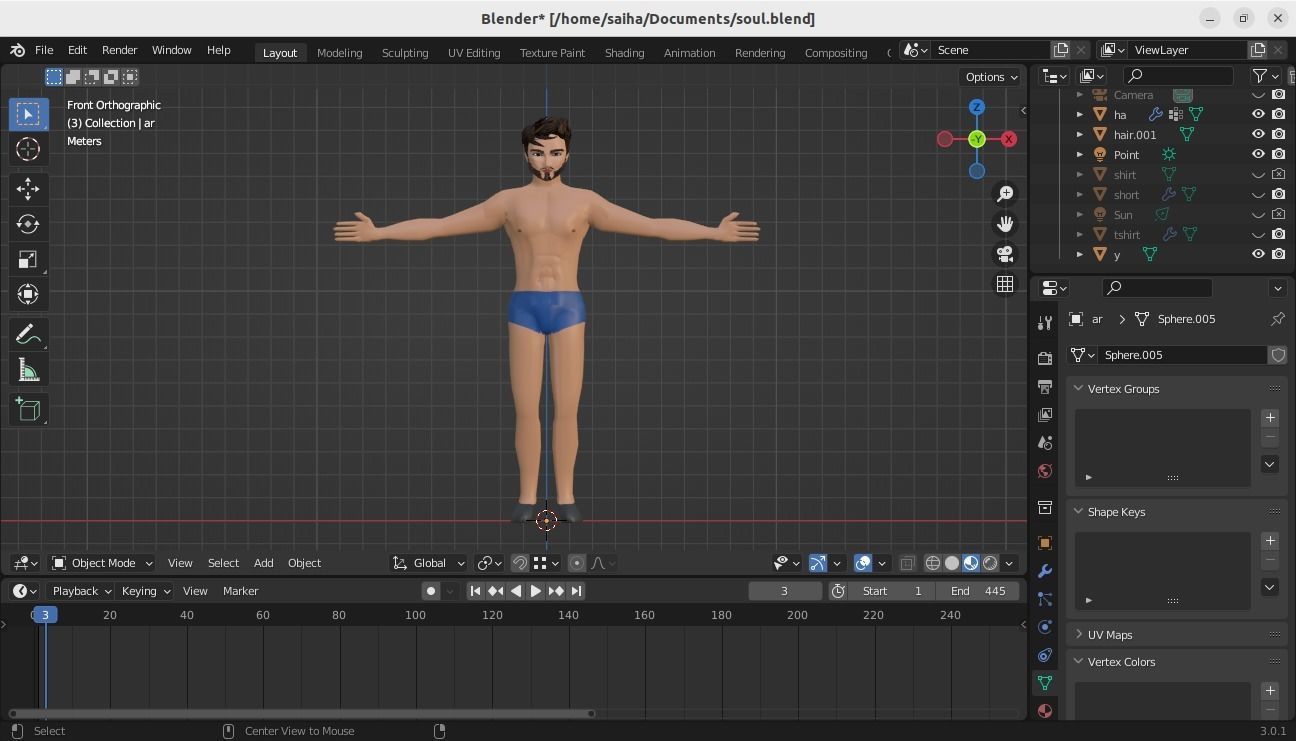Open the Global transform orientation dropdown
This screenshot has height=741, width=1296.
click(429, 563)
